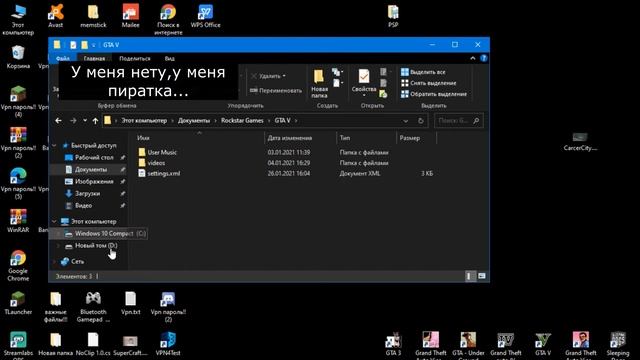Sort by the Размер column header
The height and width of the screenshot is (360, 640).
pyautogui.click(x=416, y=138)
